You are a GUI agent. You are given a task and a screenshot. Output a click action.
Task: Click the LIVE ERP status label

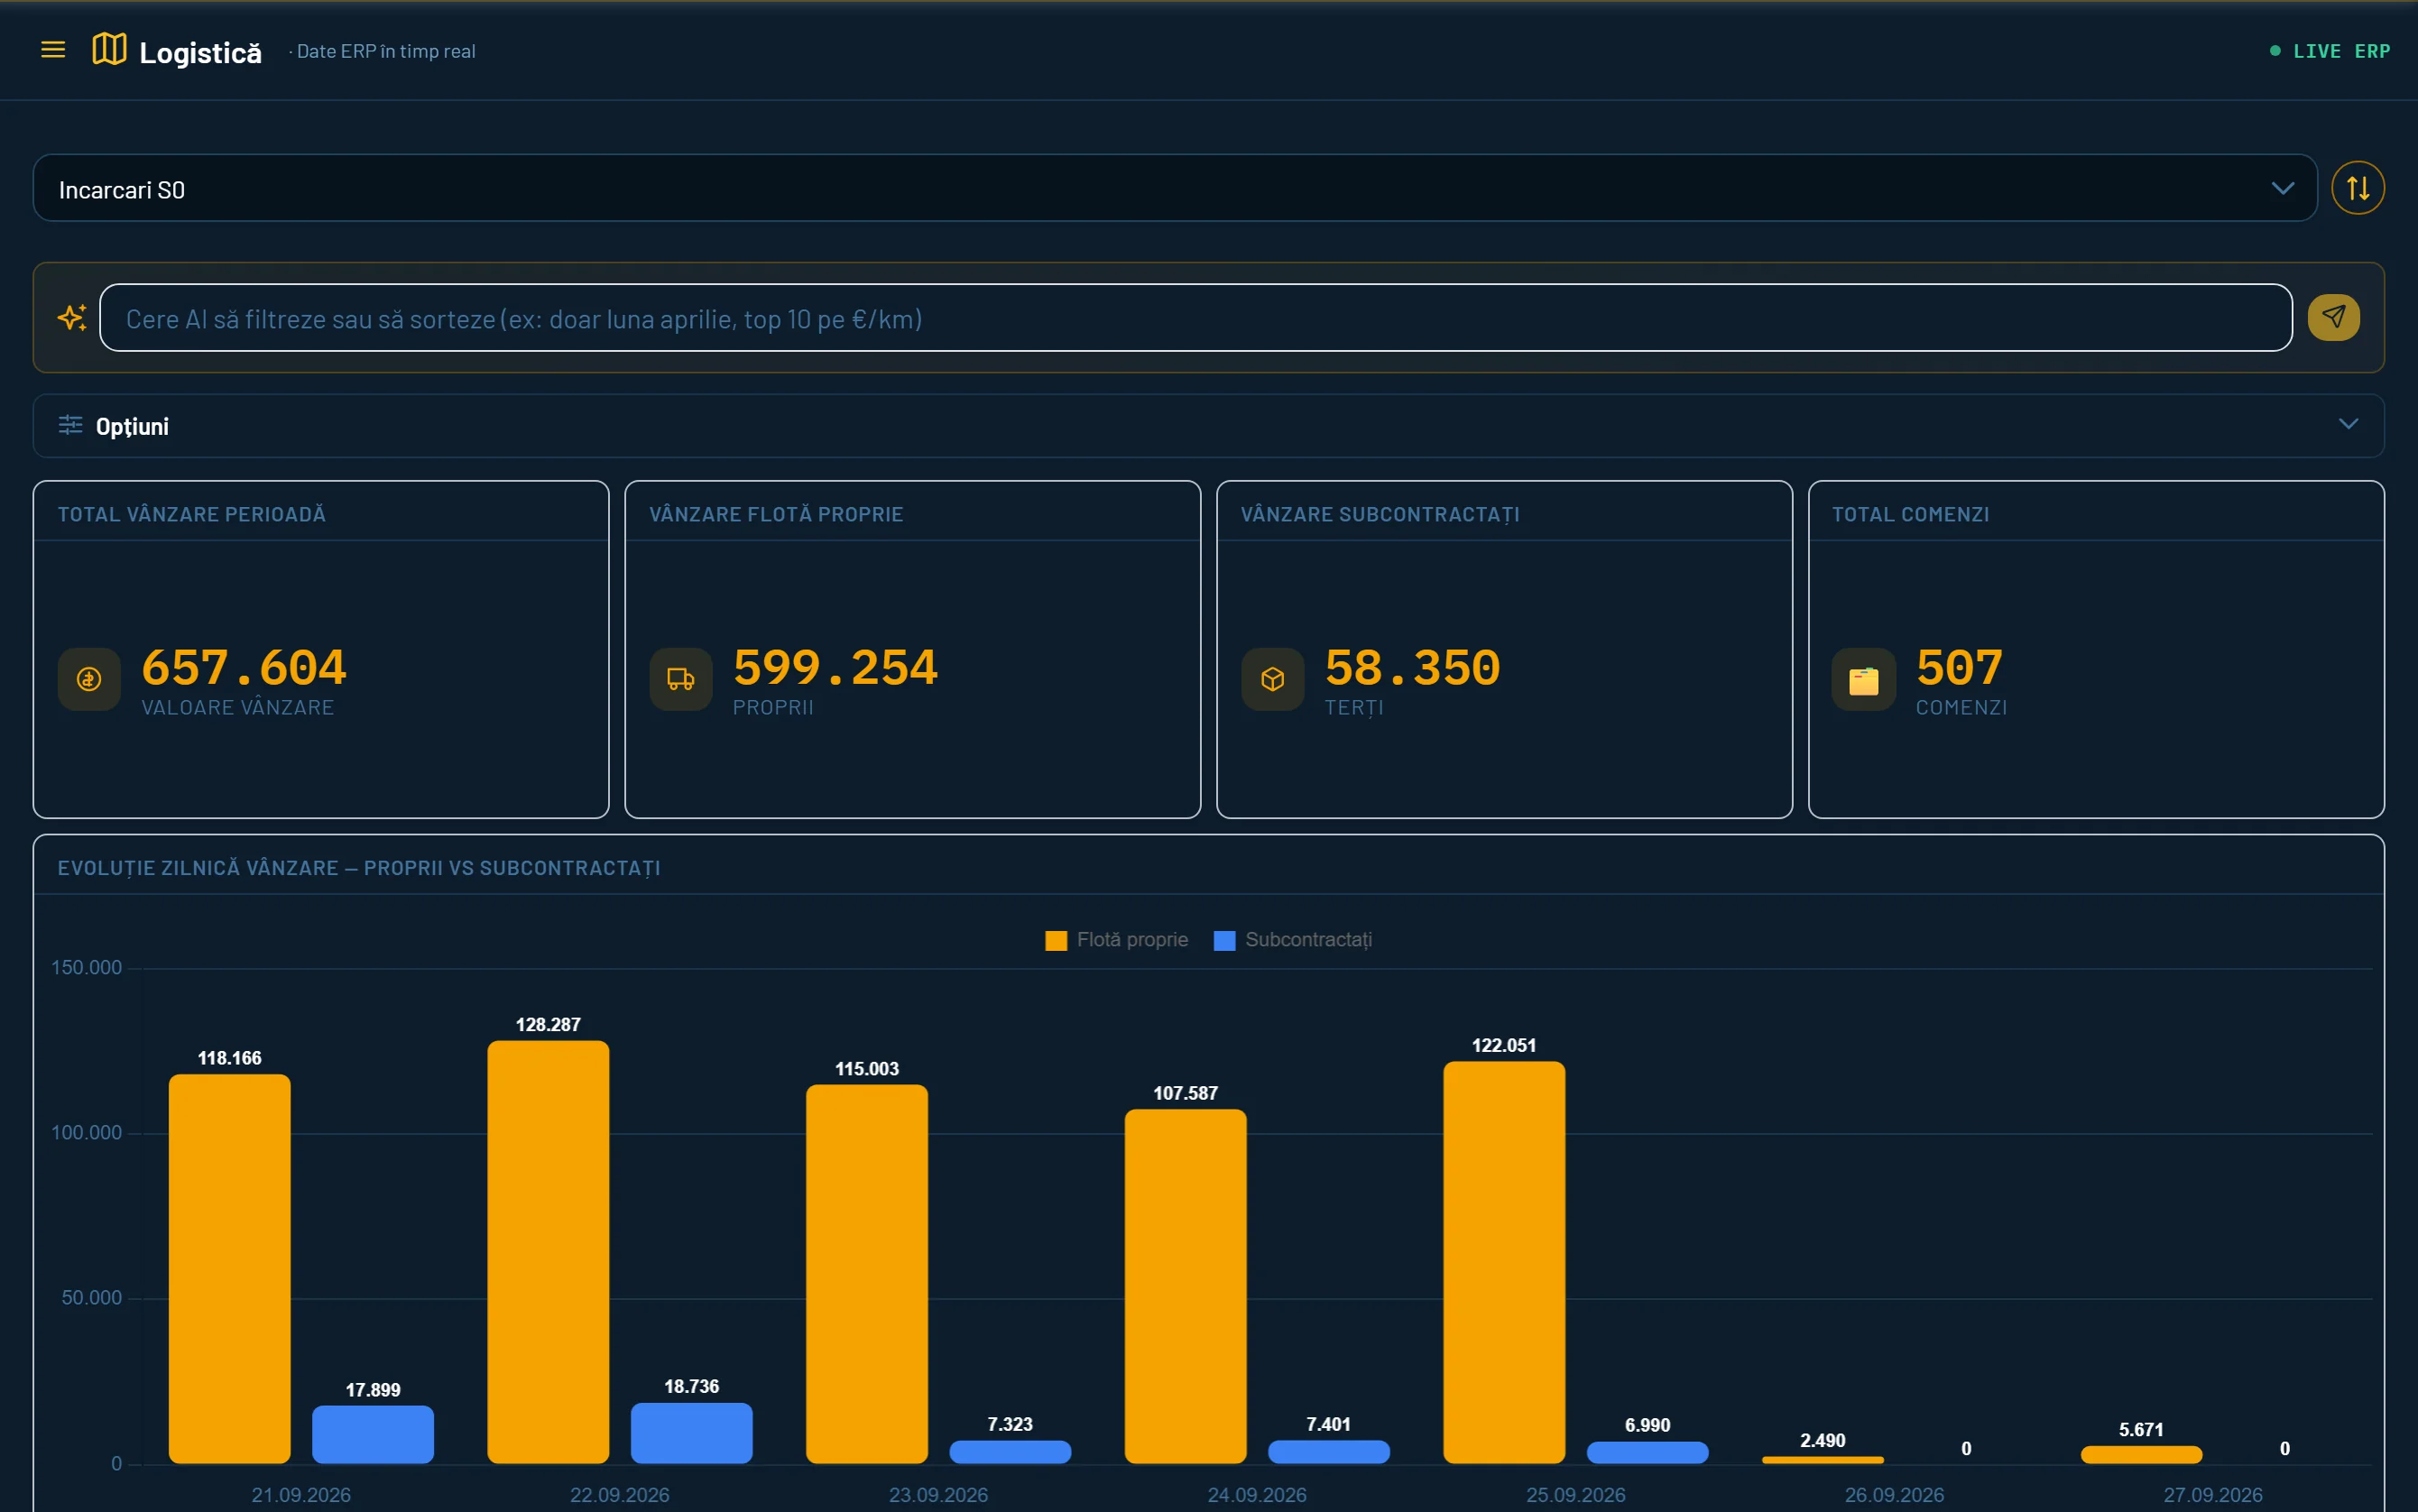click(2341, 51)
